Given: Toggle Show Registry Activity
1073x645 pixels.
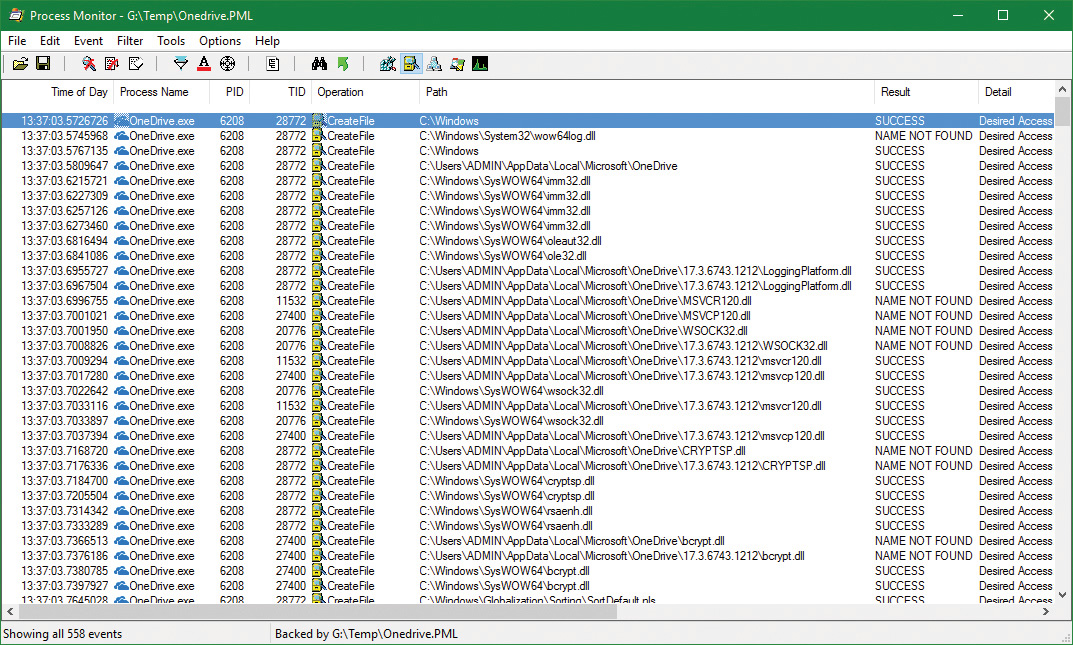Looking at the screenshot, I should point(388,64).
